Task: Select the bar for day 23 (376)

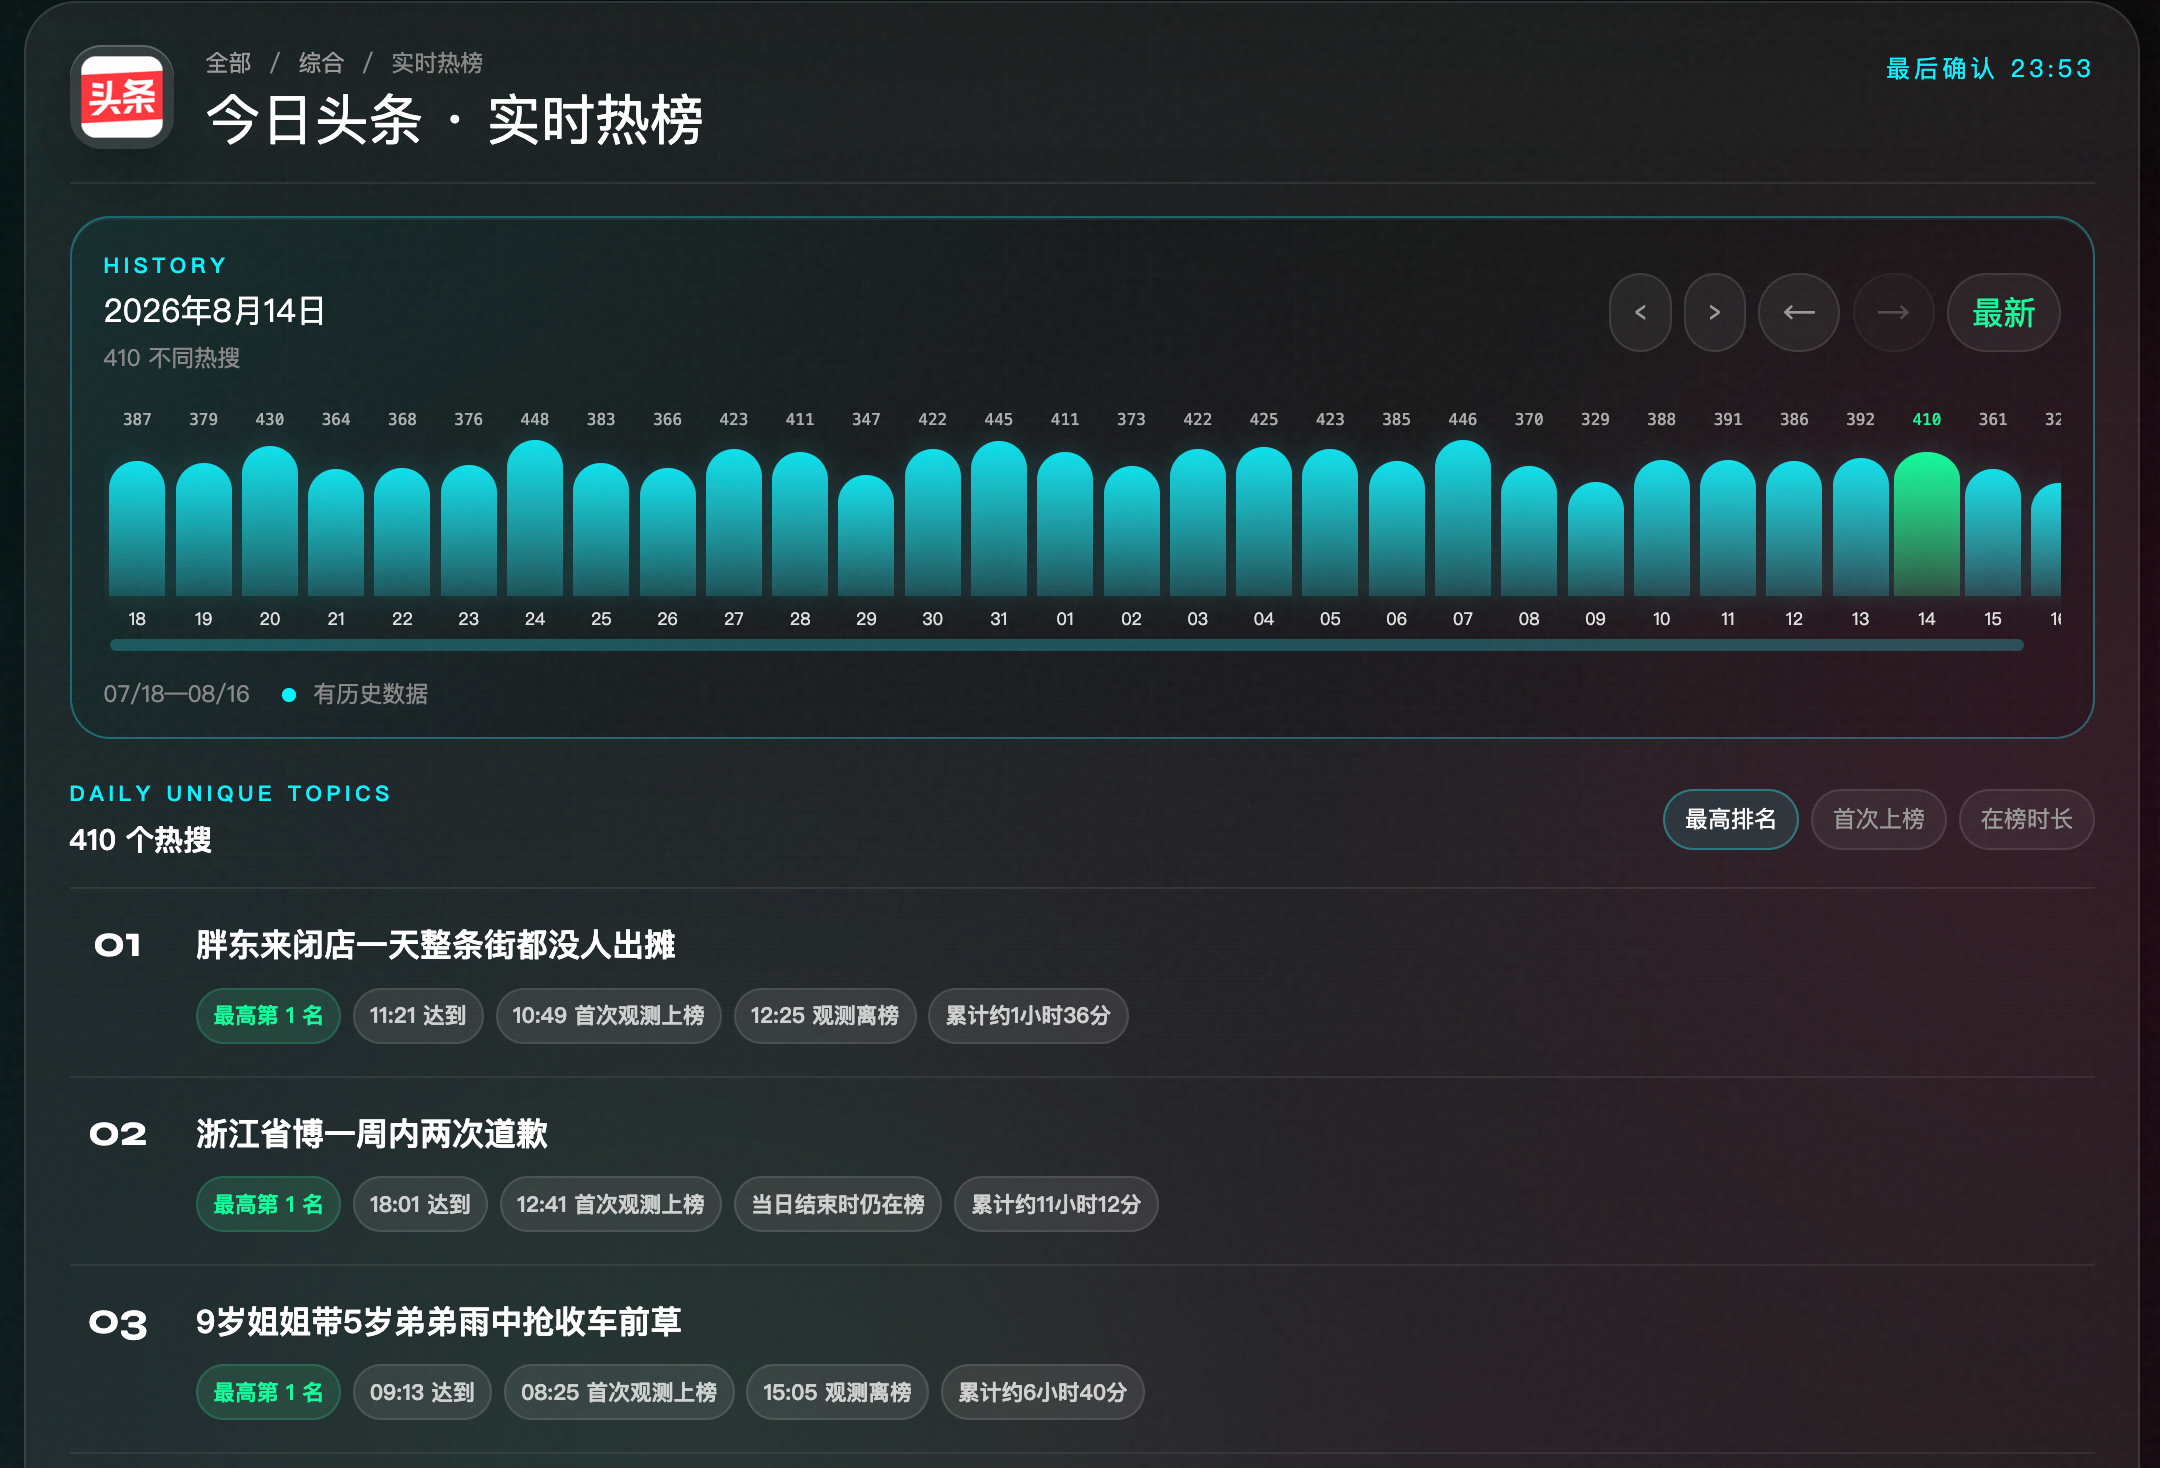Action: pos(468,530)
